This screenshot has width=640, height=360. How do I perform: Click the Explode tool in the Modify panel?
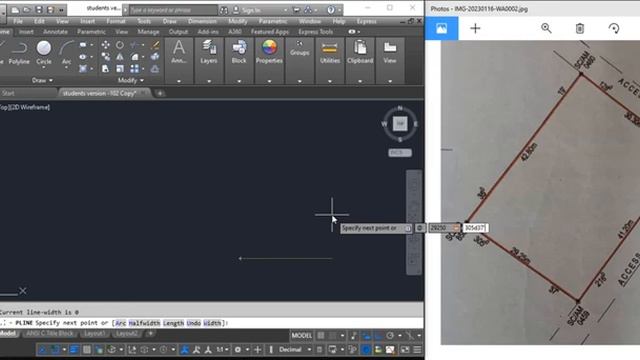(155, 57)
